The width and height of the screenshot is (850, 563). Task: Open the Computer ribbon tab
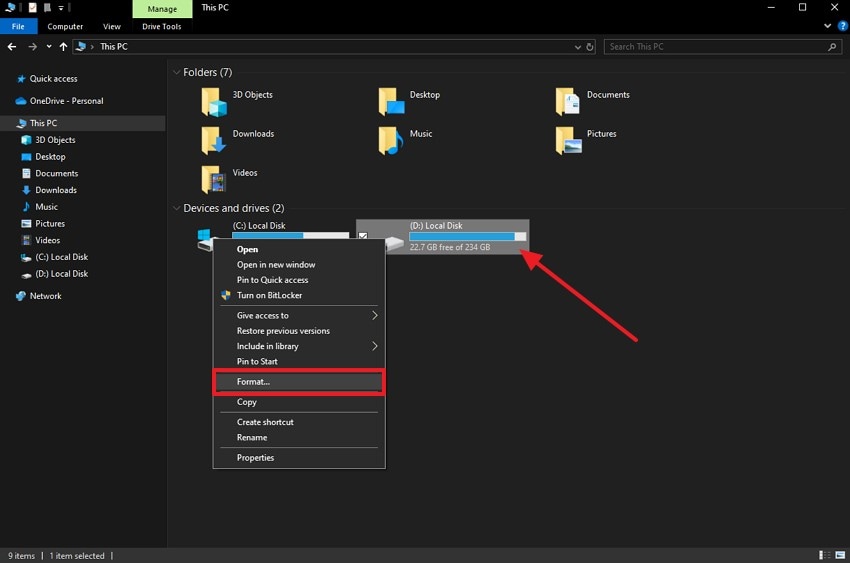tap(65, 27)
